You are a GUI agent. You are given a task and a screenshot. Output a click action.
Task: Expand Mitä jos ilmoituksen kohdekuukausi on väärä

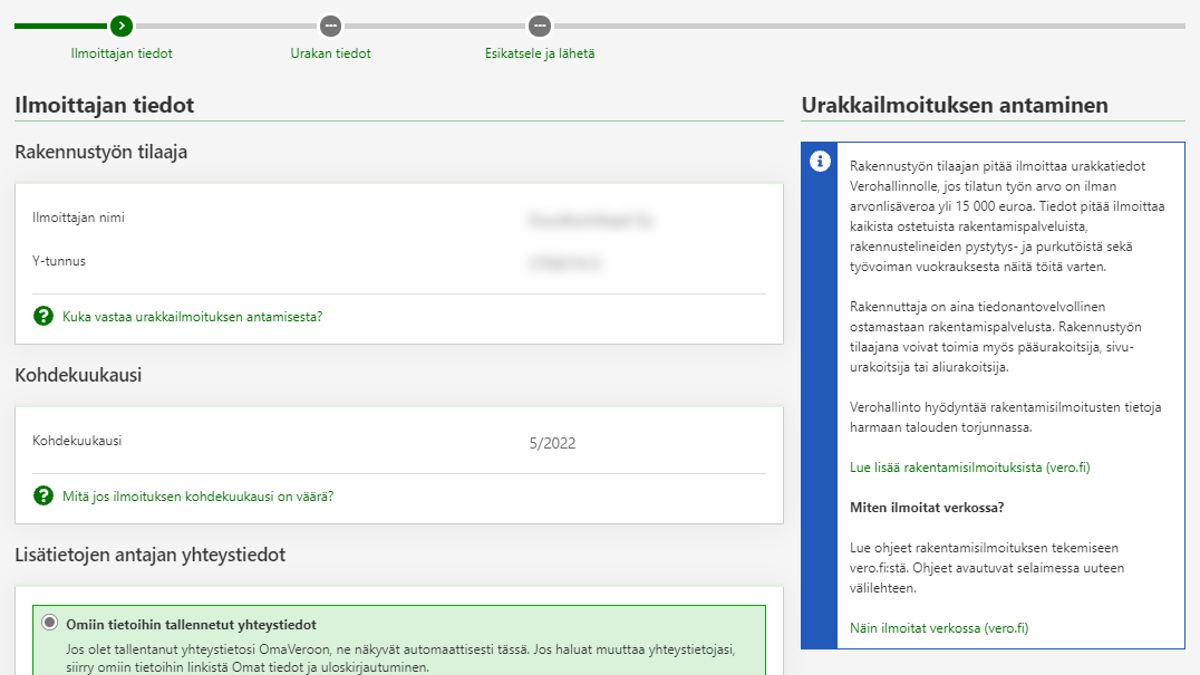(x=198, y=496)
